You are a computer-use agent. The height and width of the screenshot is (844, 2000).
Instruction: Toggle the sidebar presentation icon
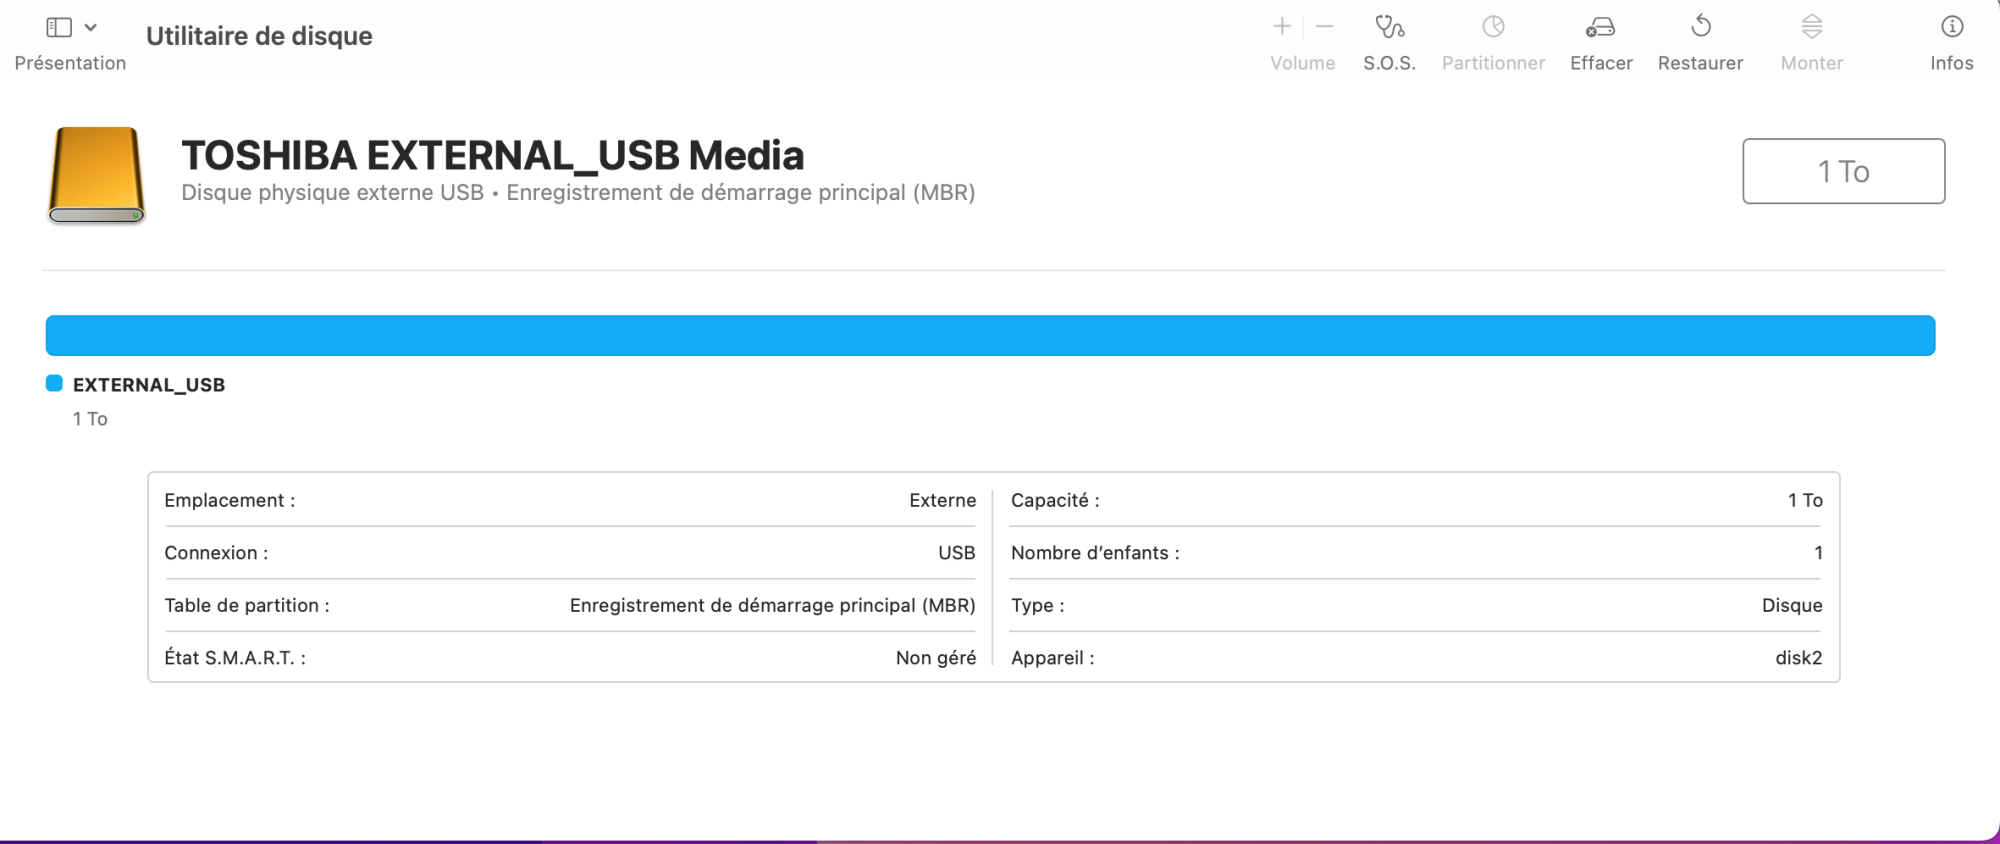(59, 27)
